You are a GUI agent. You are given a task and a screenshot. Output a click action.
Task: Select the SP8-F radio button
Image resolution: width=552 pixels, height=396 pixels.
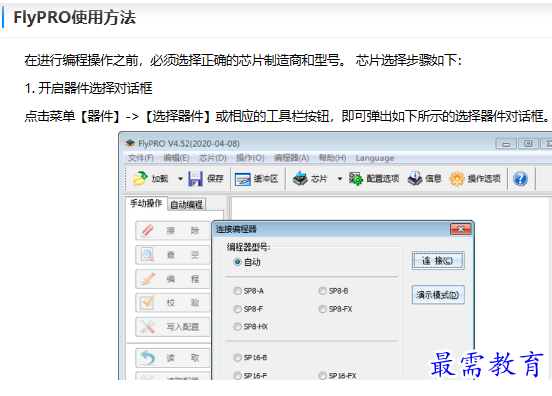pos(237,309)
